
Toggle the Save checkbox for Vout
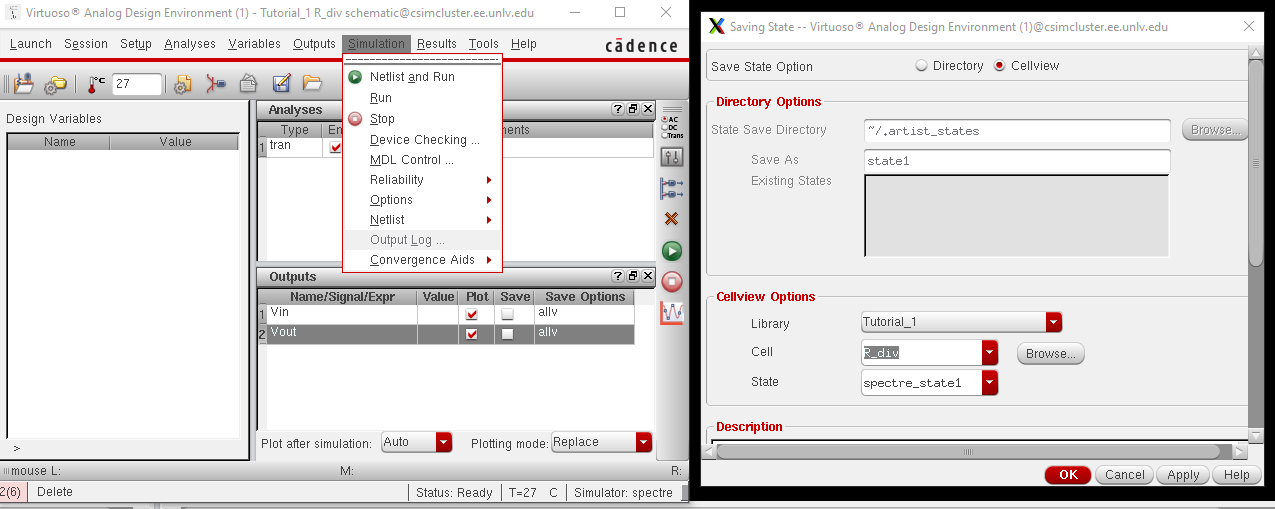tap(507, 334)
